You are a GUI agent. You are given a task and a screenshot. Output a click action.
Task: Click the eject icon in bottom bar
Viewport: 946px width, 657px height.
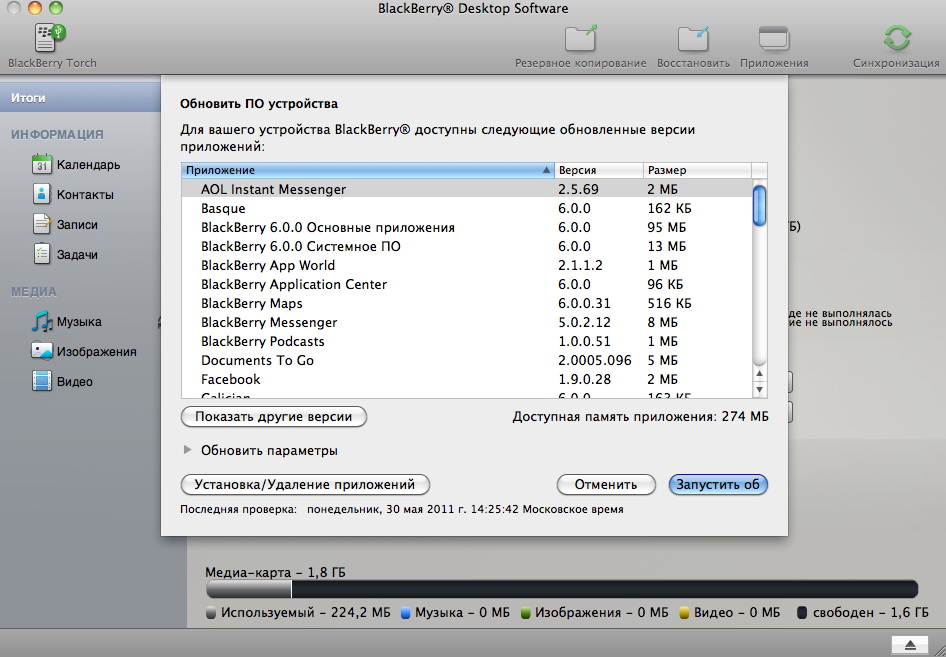[910, 645]
